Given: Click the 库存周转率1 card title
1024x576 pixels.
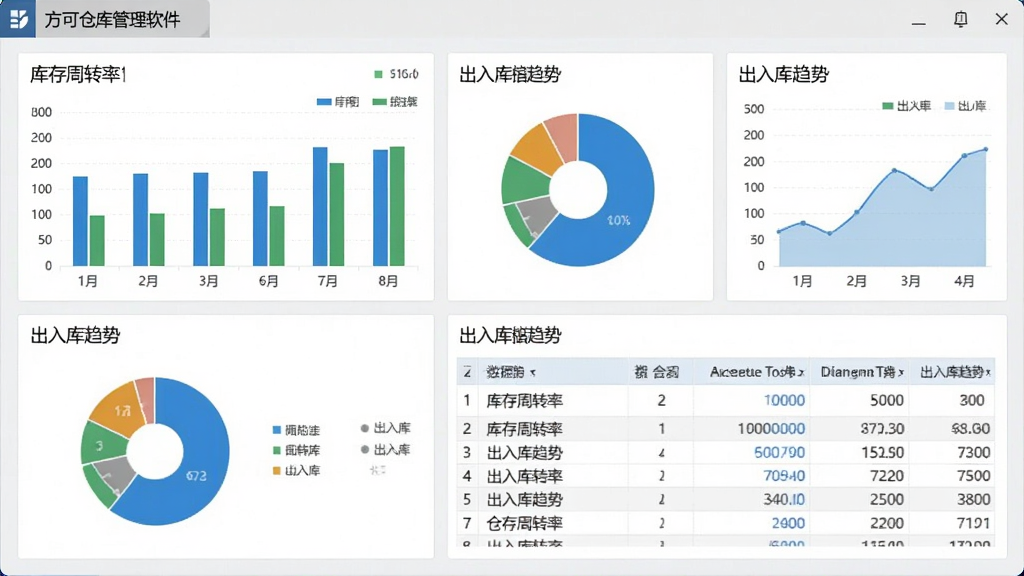Looking at the screenshot, I should click(78, 74).
